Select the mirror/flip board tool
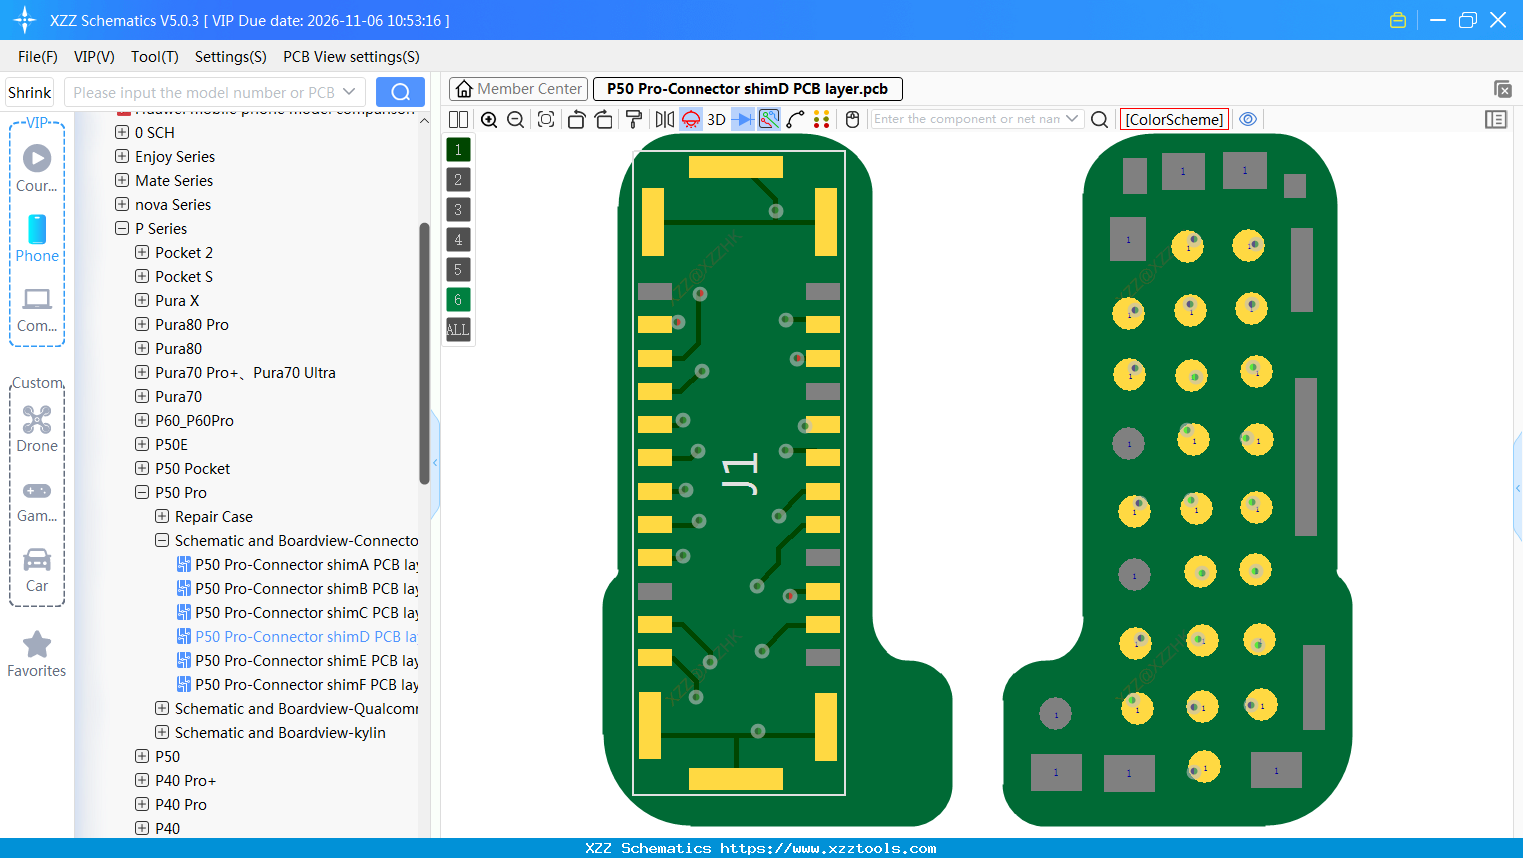The height and width of the screenshot is (858, 1523). click(663, 119)
